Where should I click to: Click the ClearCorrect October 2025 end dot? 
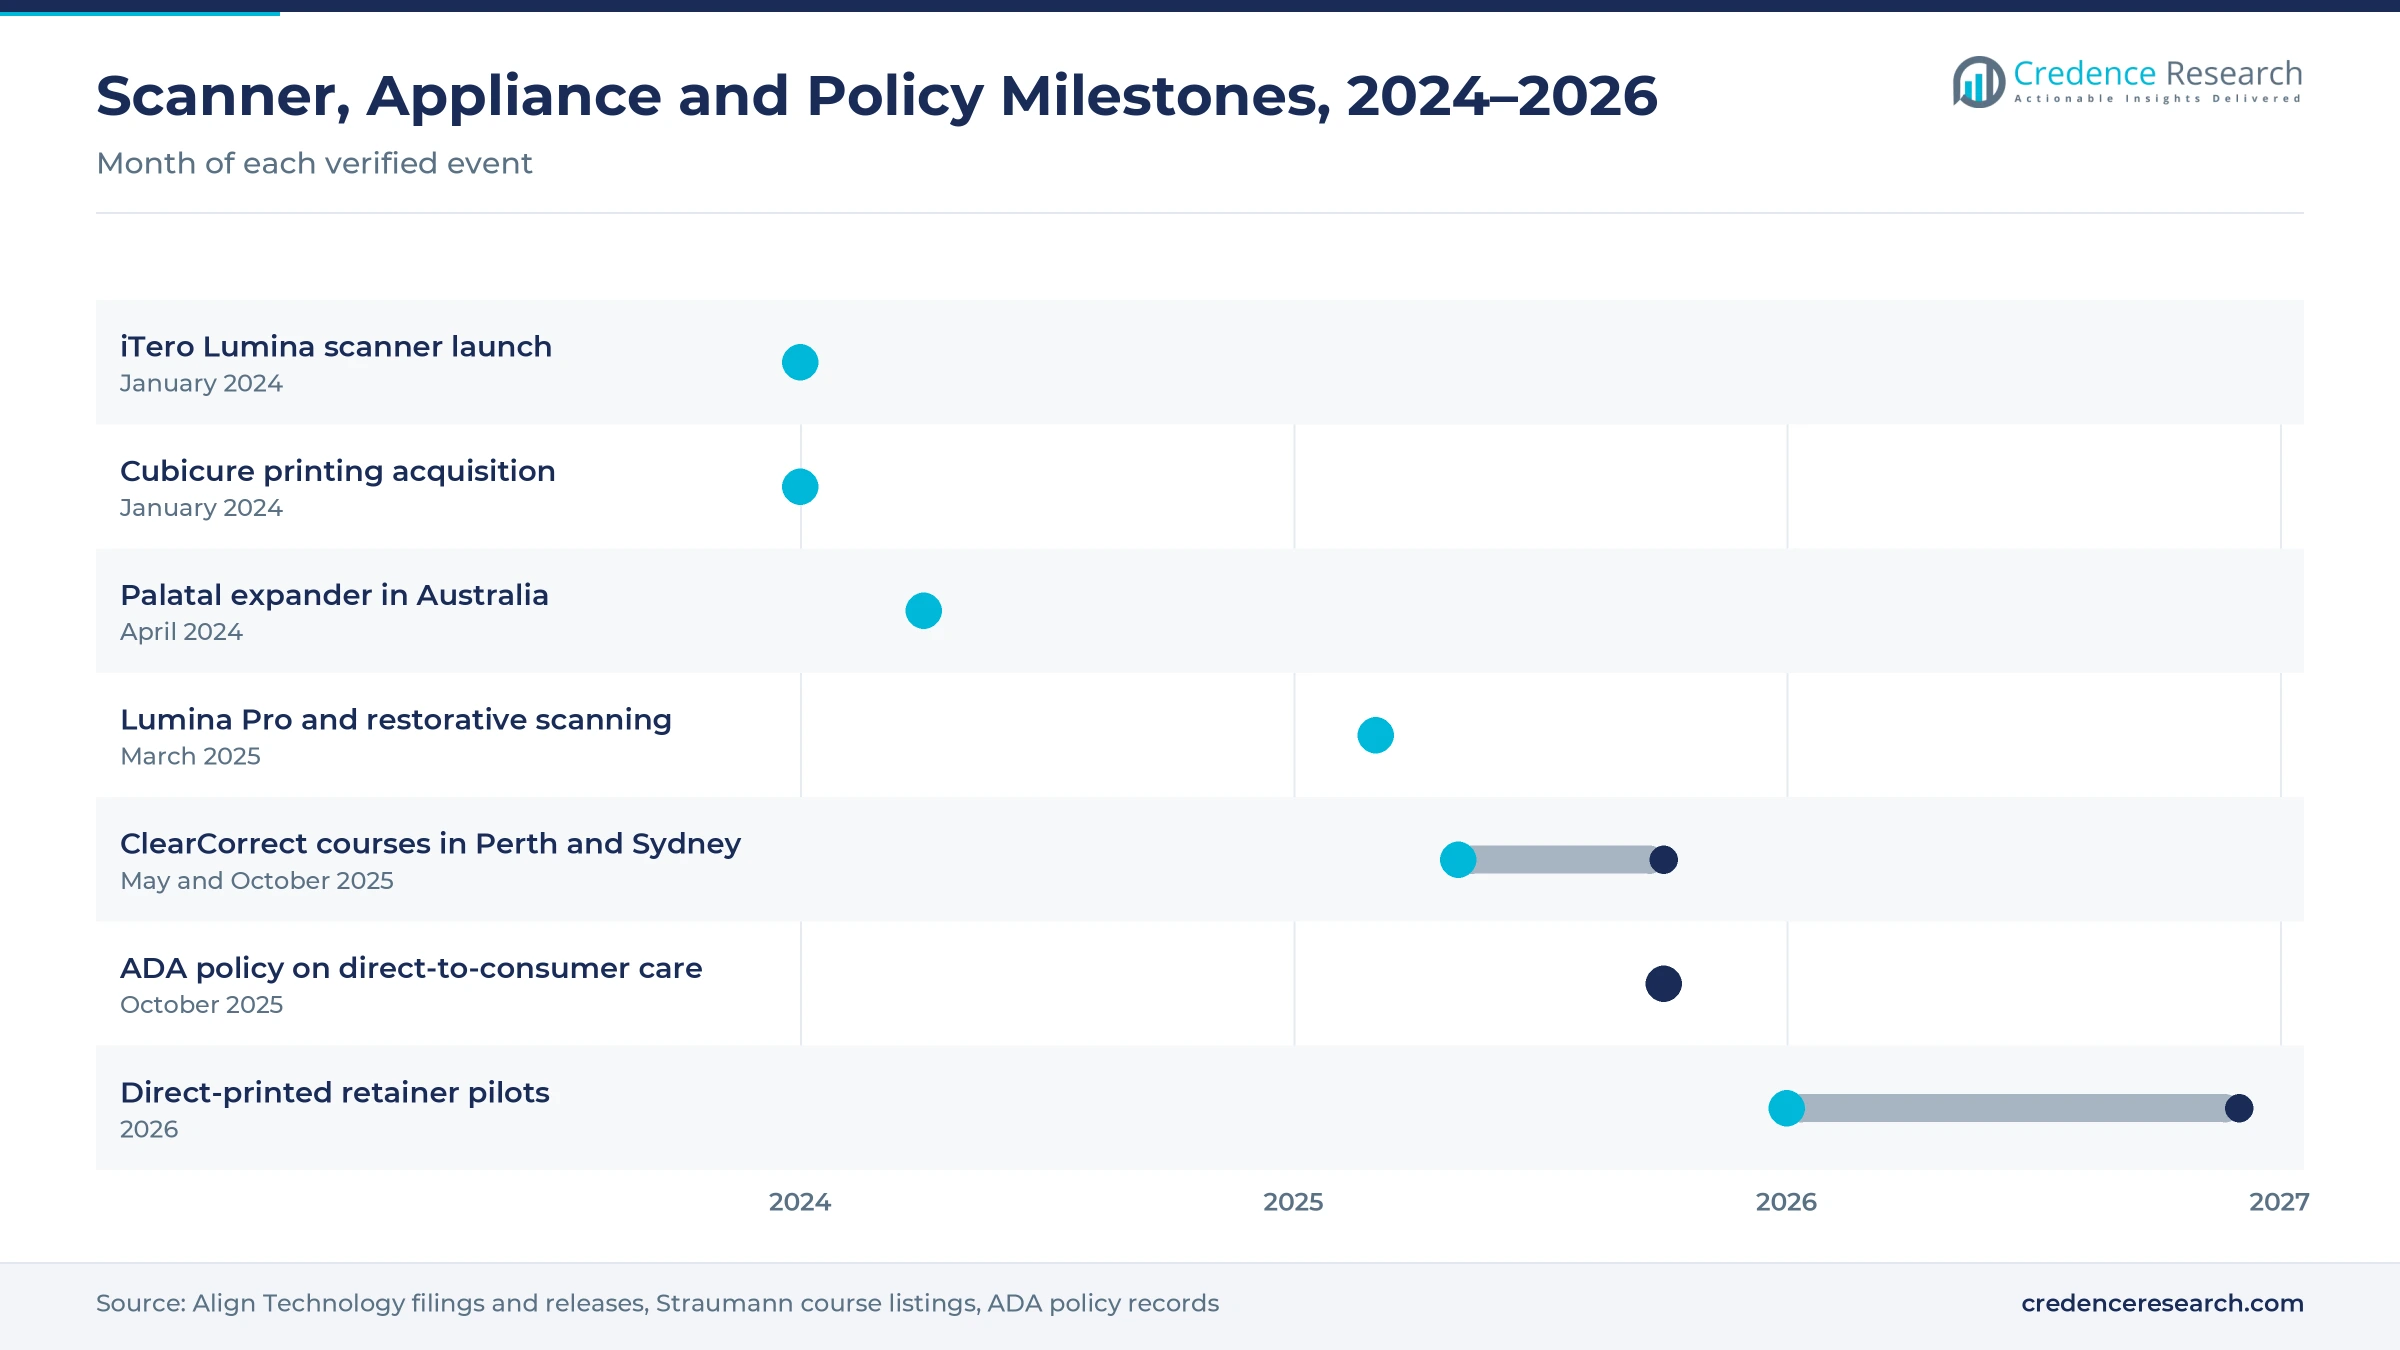coord(1663,860)
